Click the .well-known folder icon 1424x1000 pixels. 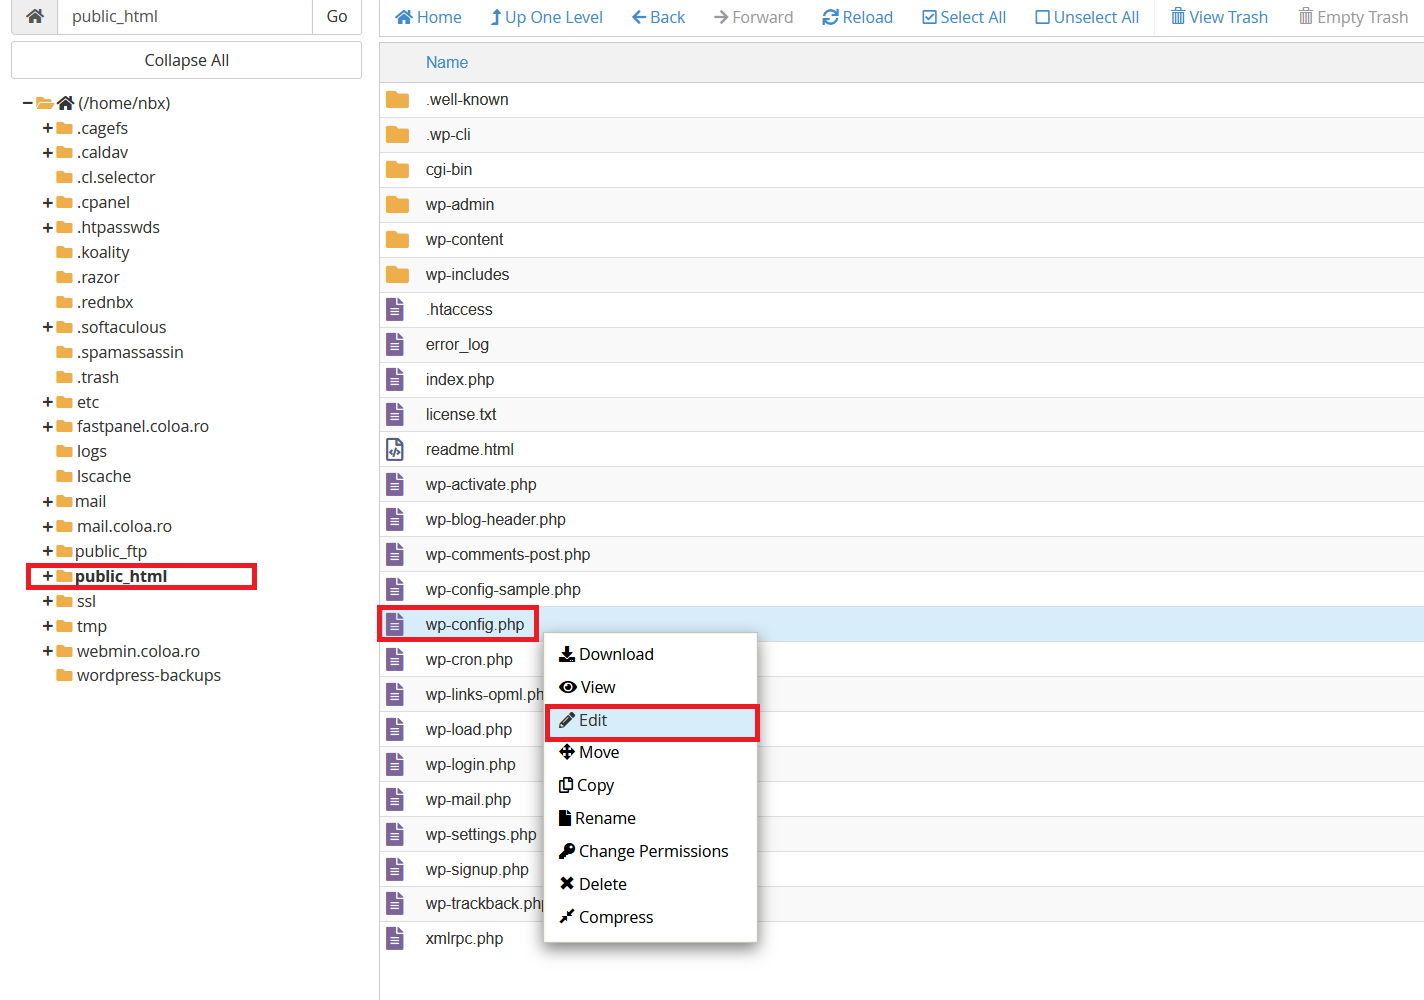397,99
